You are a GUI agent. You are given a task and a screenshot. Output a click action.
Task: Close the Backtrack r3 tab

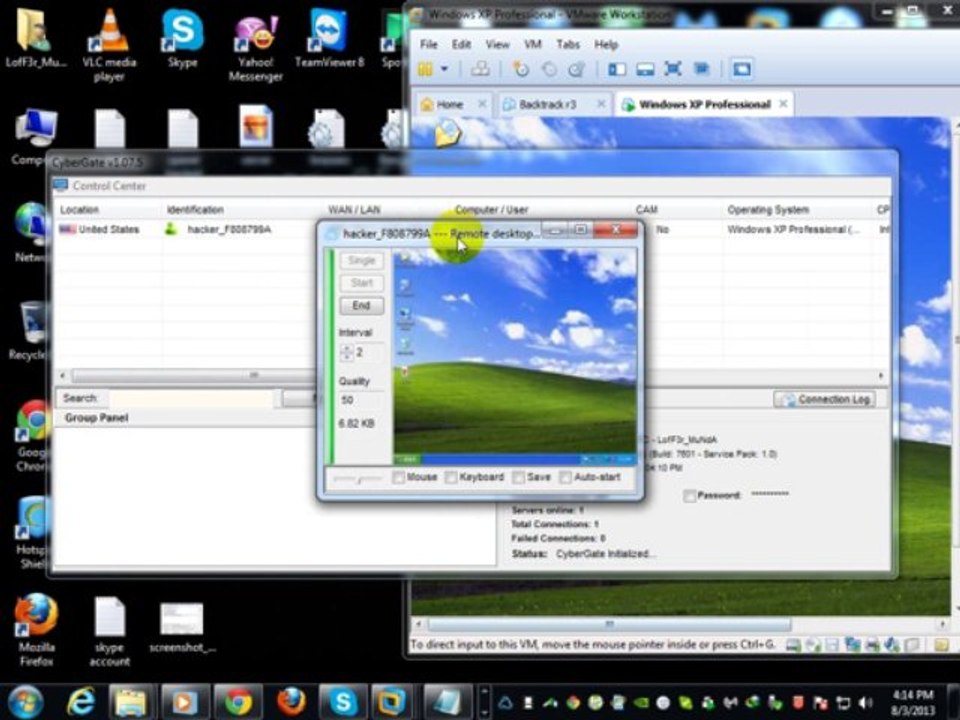601,104
